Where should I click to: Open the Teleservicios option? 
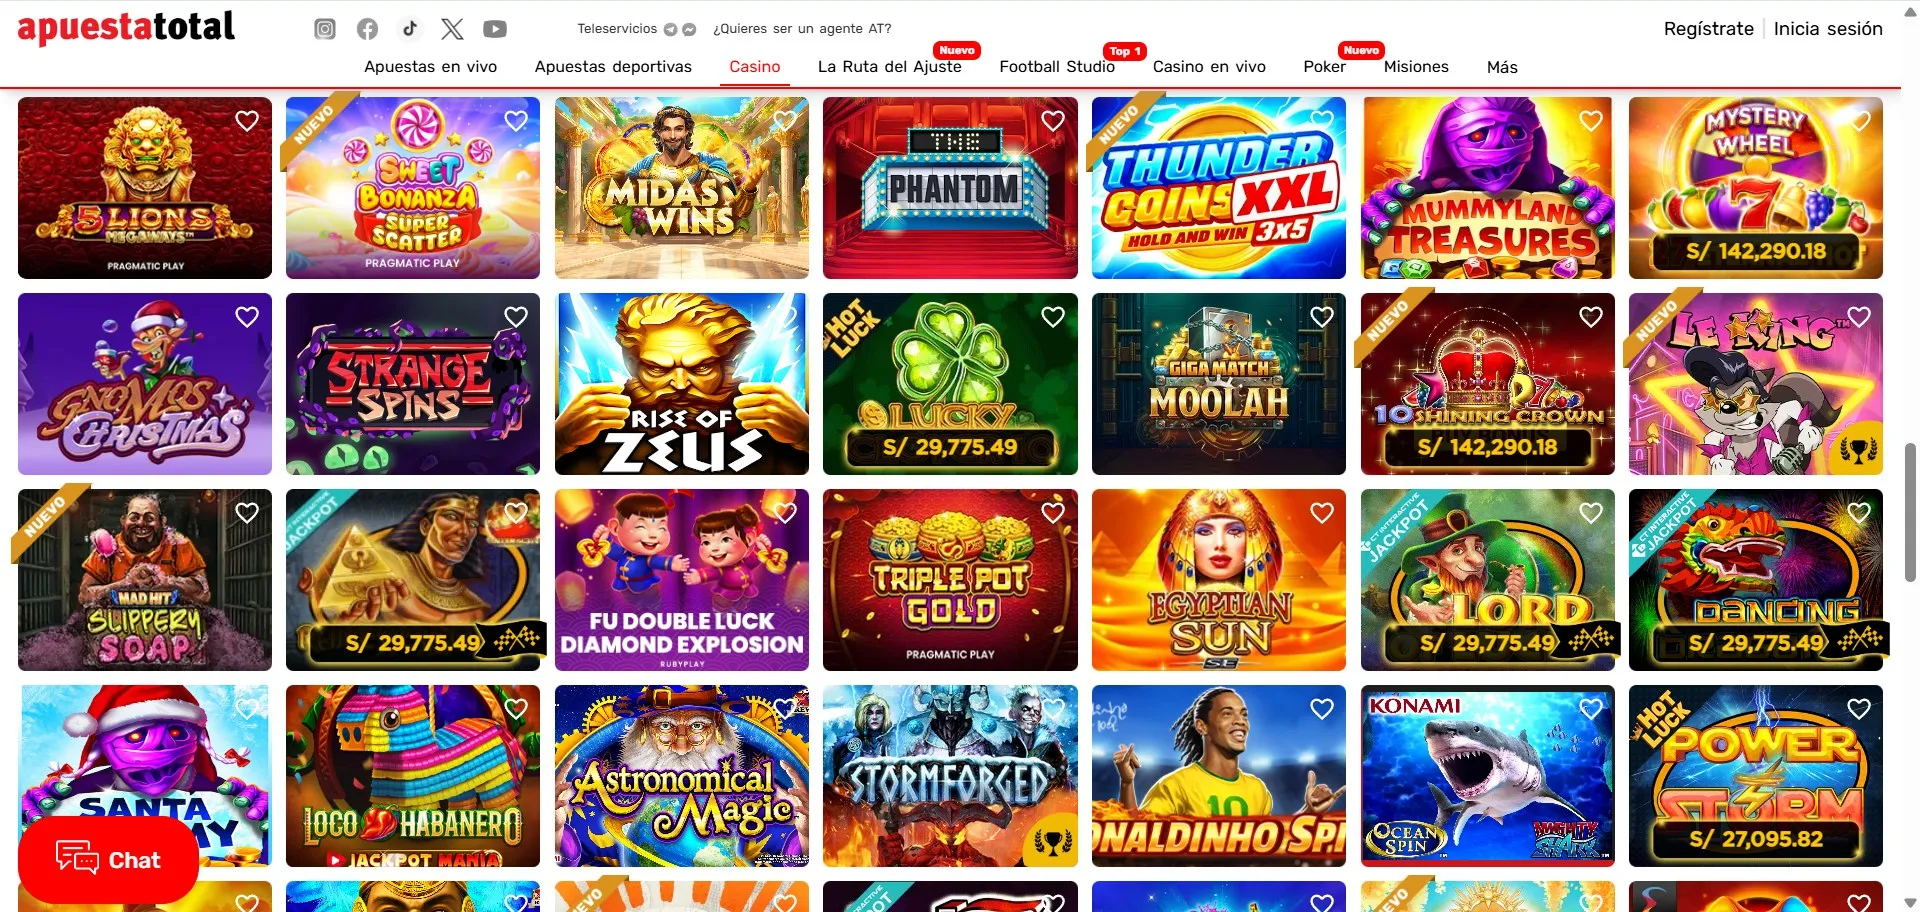tap(617, 29)
